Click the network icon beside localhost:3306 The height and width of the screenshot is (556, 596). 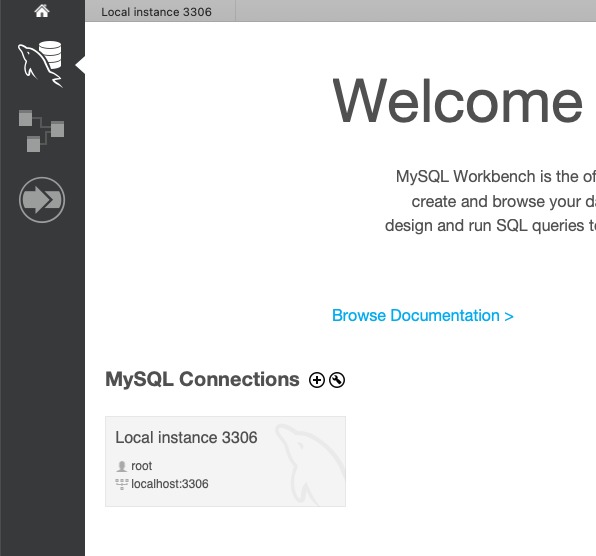pyautogui.click(x=122, y=484)
